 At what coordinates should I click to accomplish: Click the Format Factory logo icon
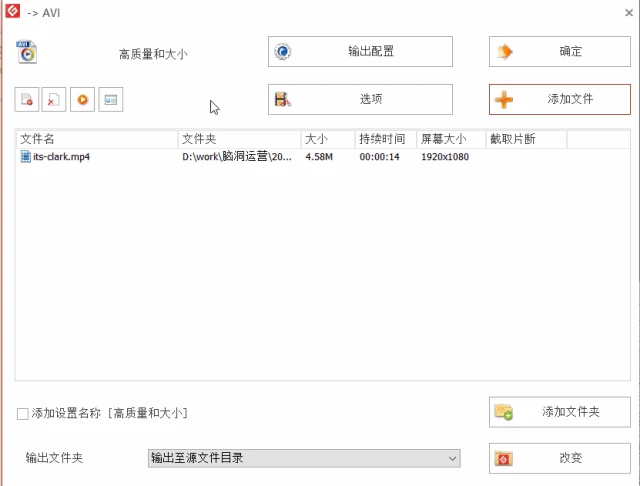point(12,10)
